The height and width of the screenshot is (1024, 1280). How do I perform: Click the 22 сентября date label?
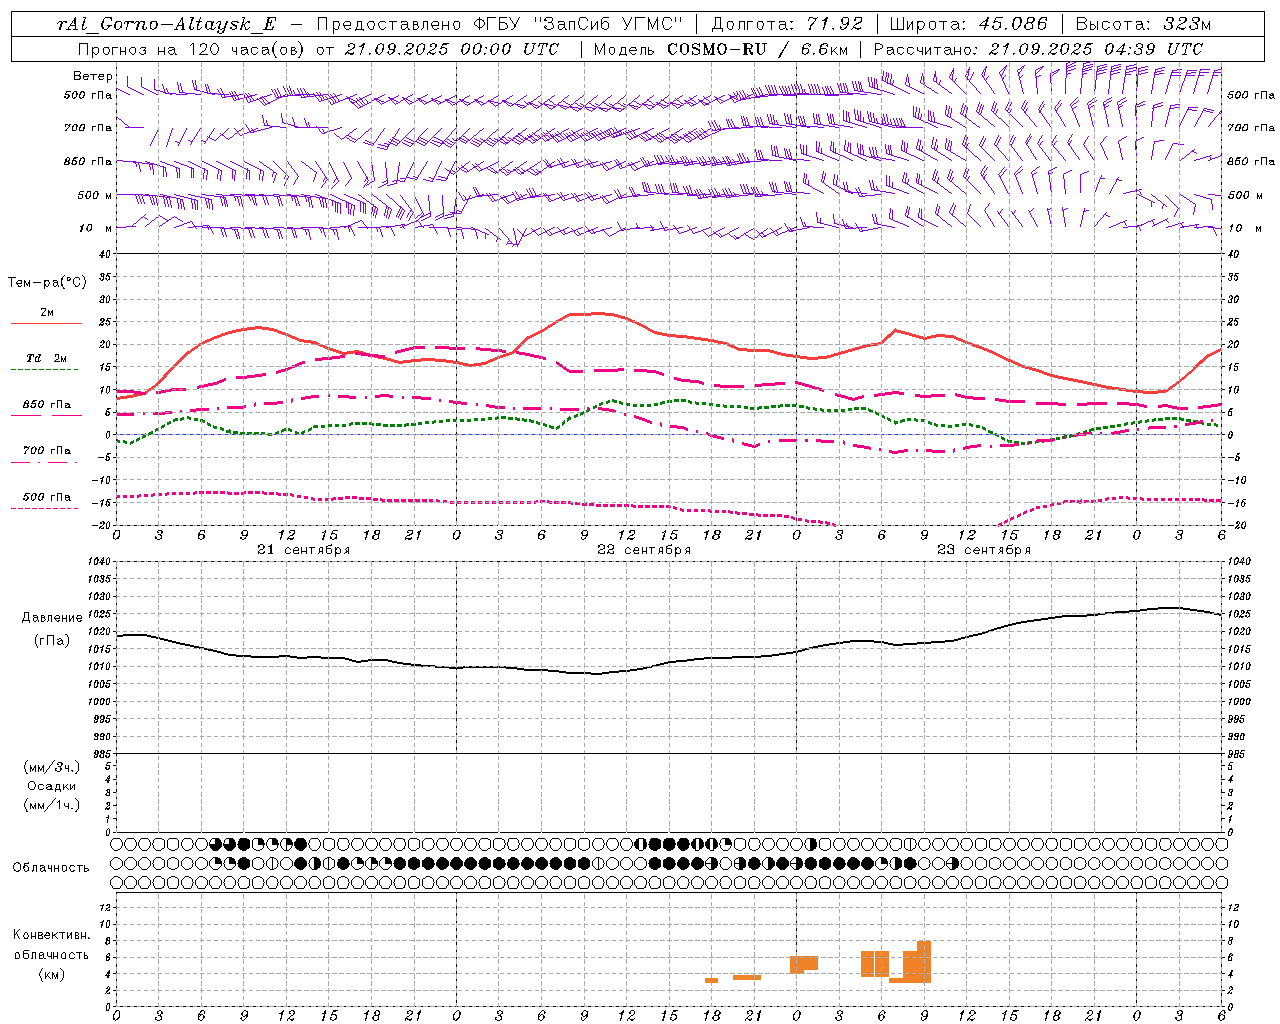[x=644, y=550]
